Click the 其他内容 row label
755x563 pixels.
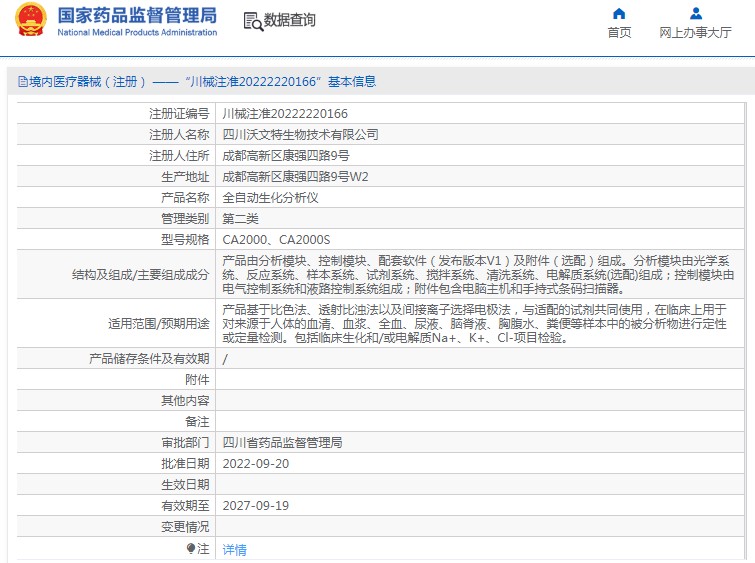click(185, 401)
